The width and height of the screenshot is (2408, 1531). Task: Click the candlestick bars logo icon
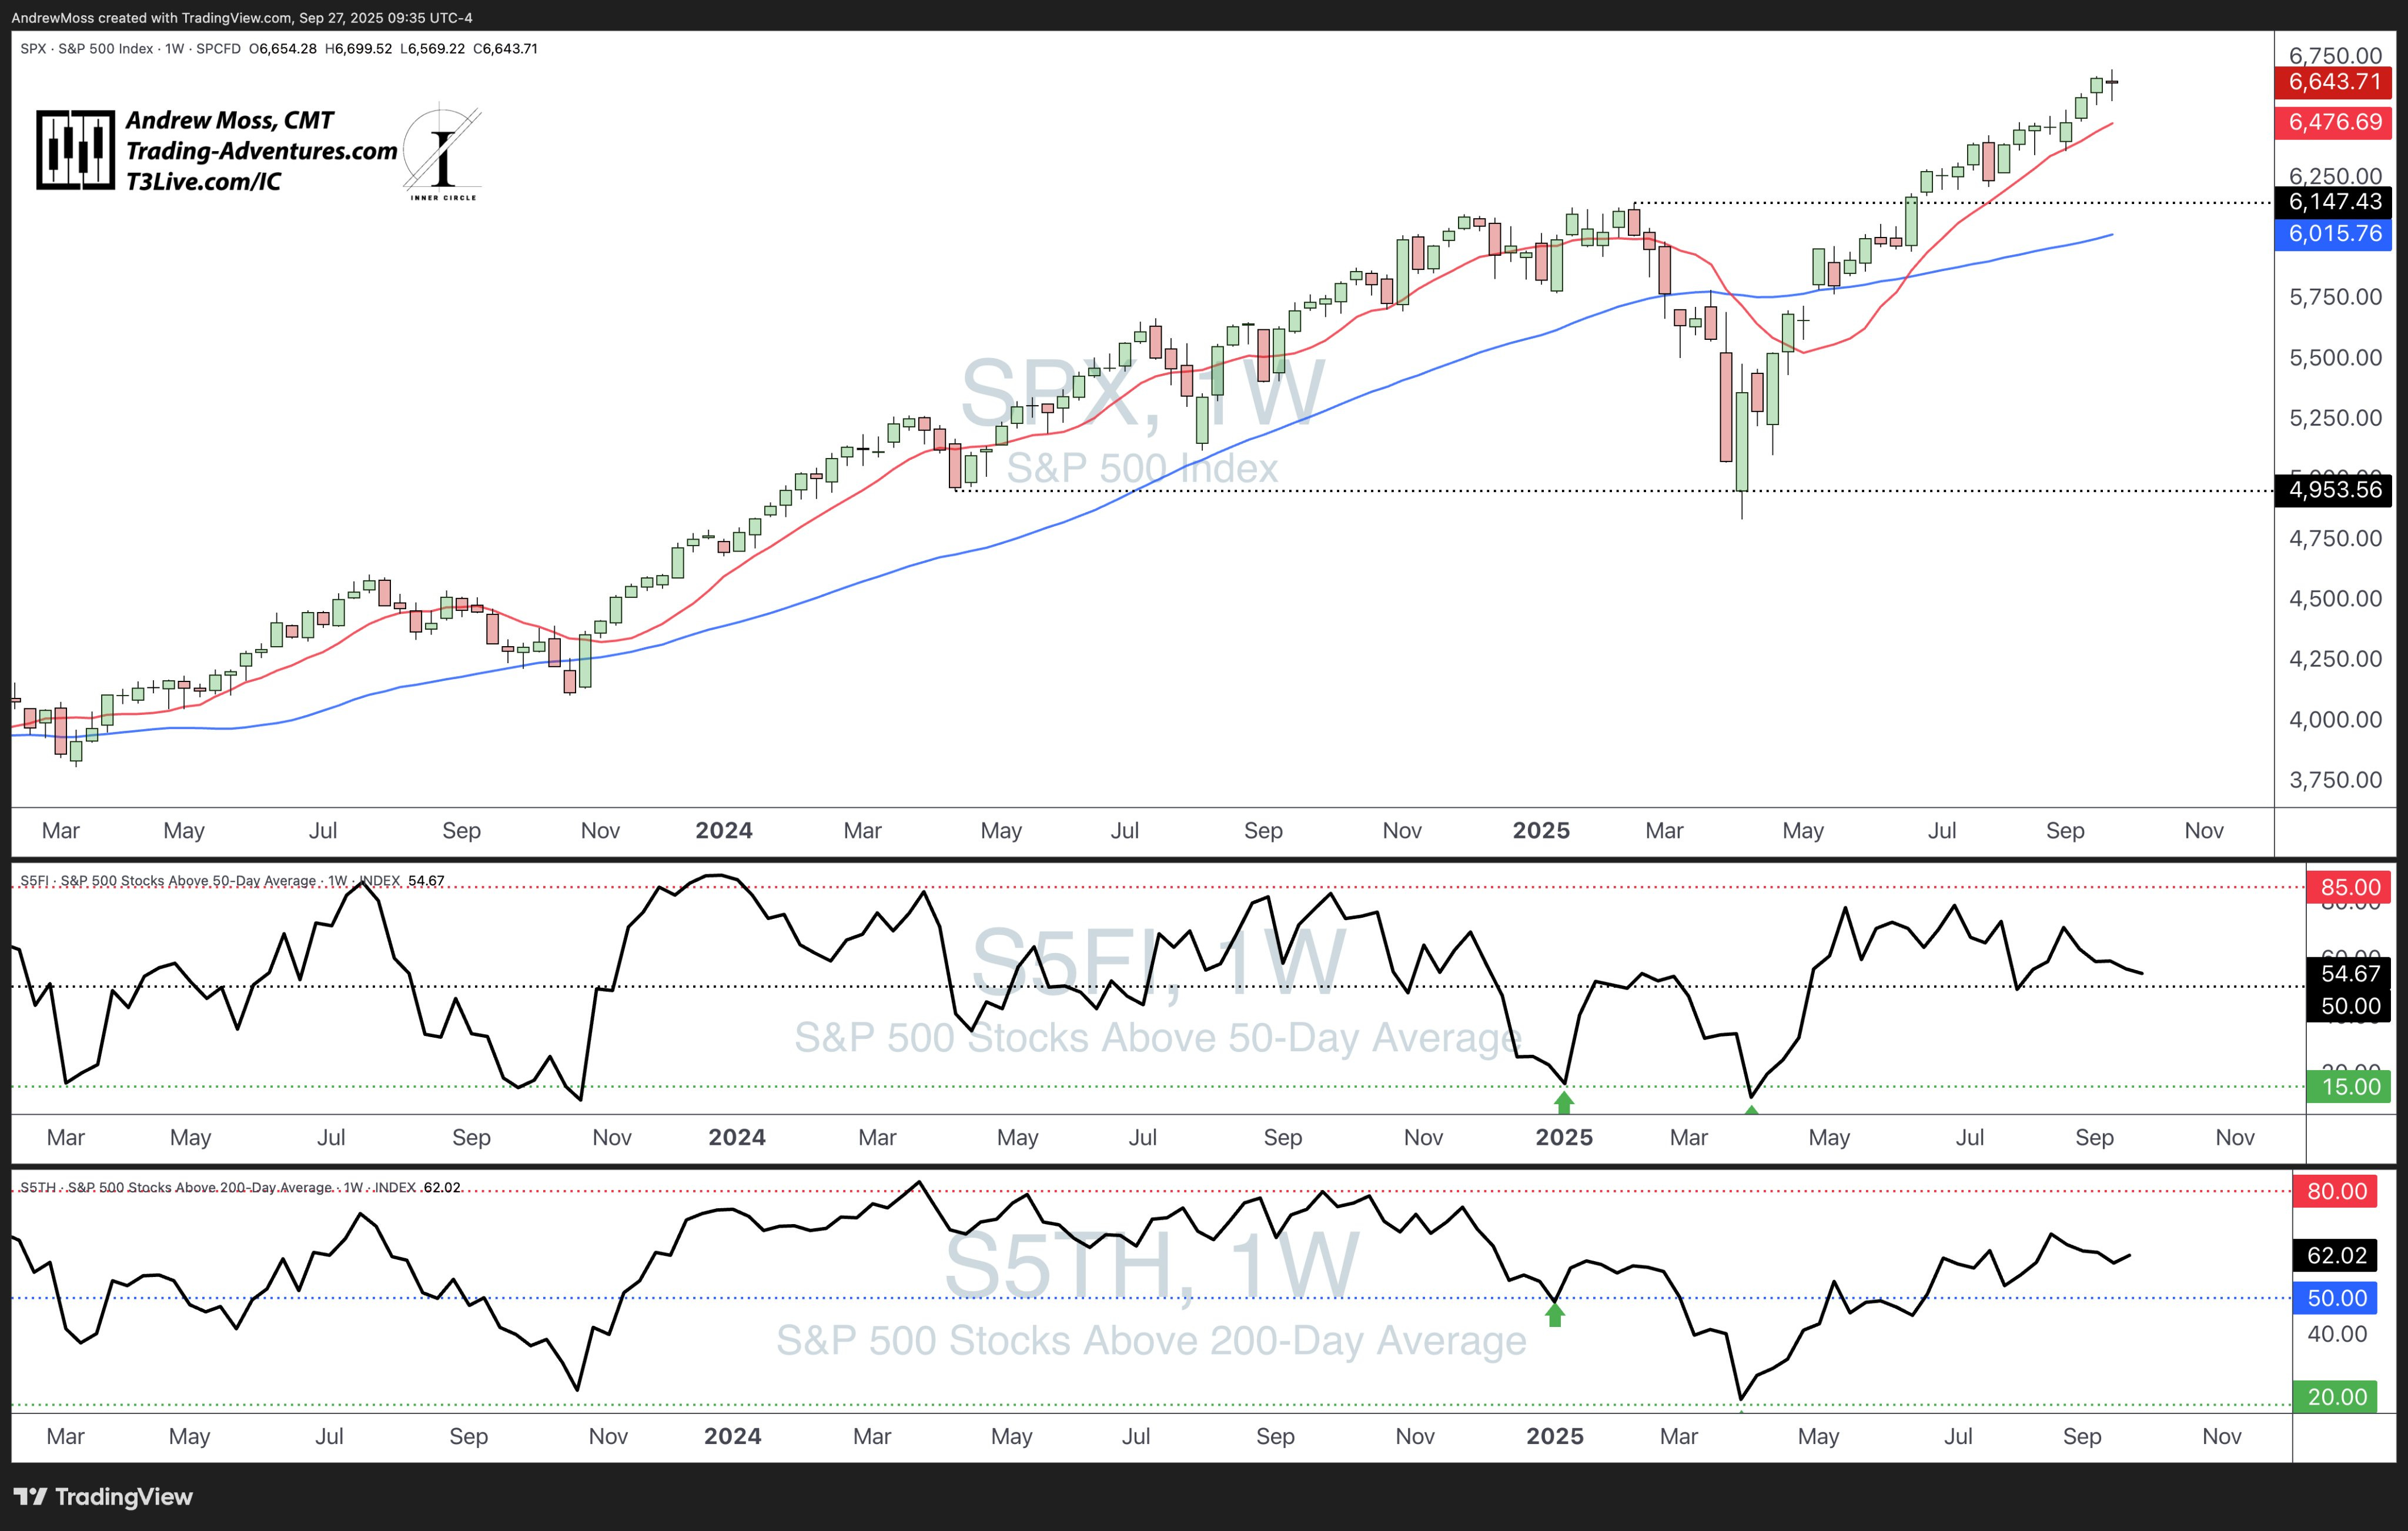point(75,150)
